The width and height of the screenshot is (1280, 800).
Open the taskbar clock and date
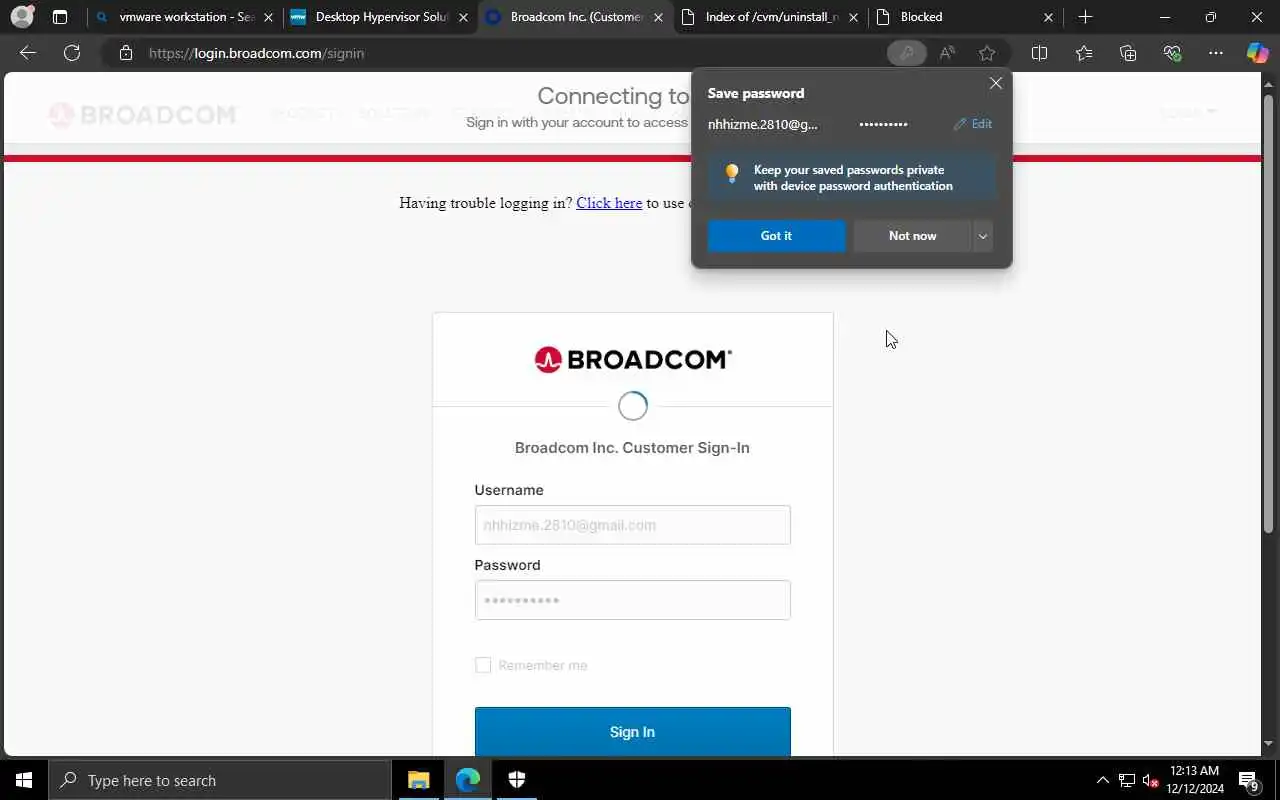click(x=1194, y=780)
